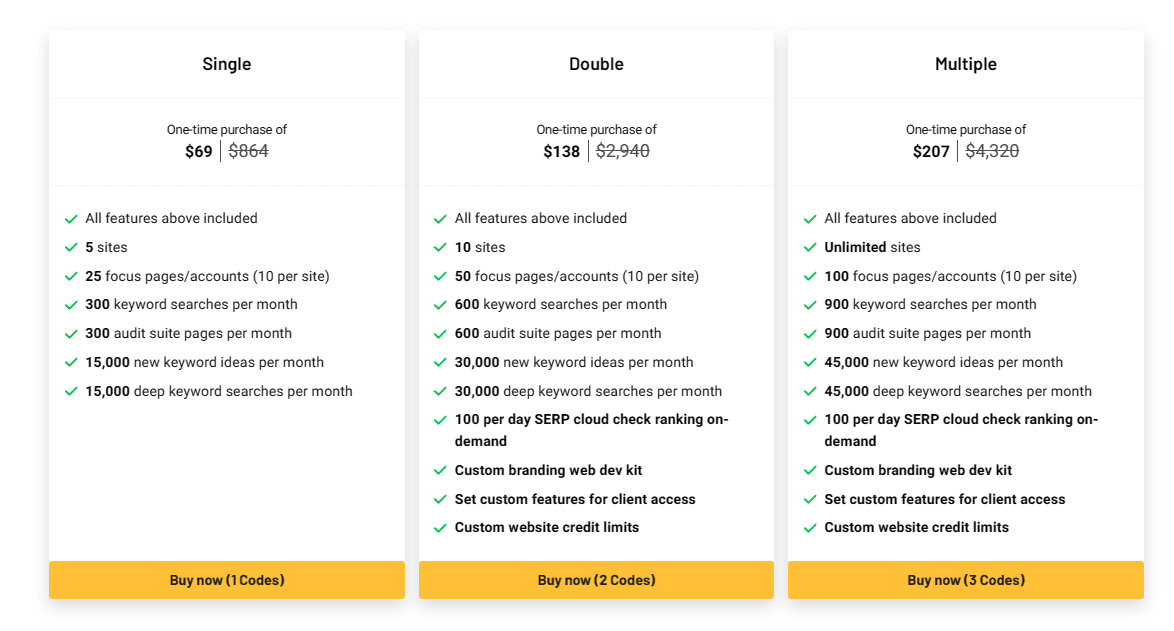Click the Buy now (2 Codes) button
This screenshot has width=1174, height=631.
(x=596, y=580)
